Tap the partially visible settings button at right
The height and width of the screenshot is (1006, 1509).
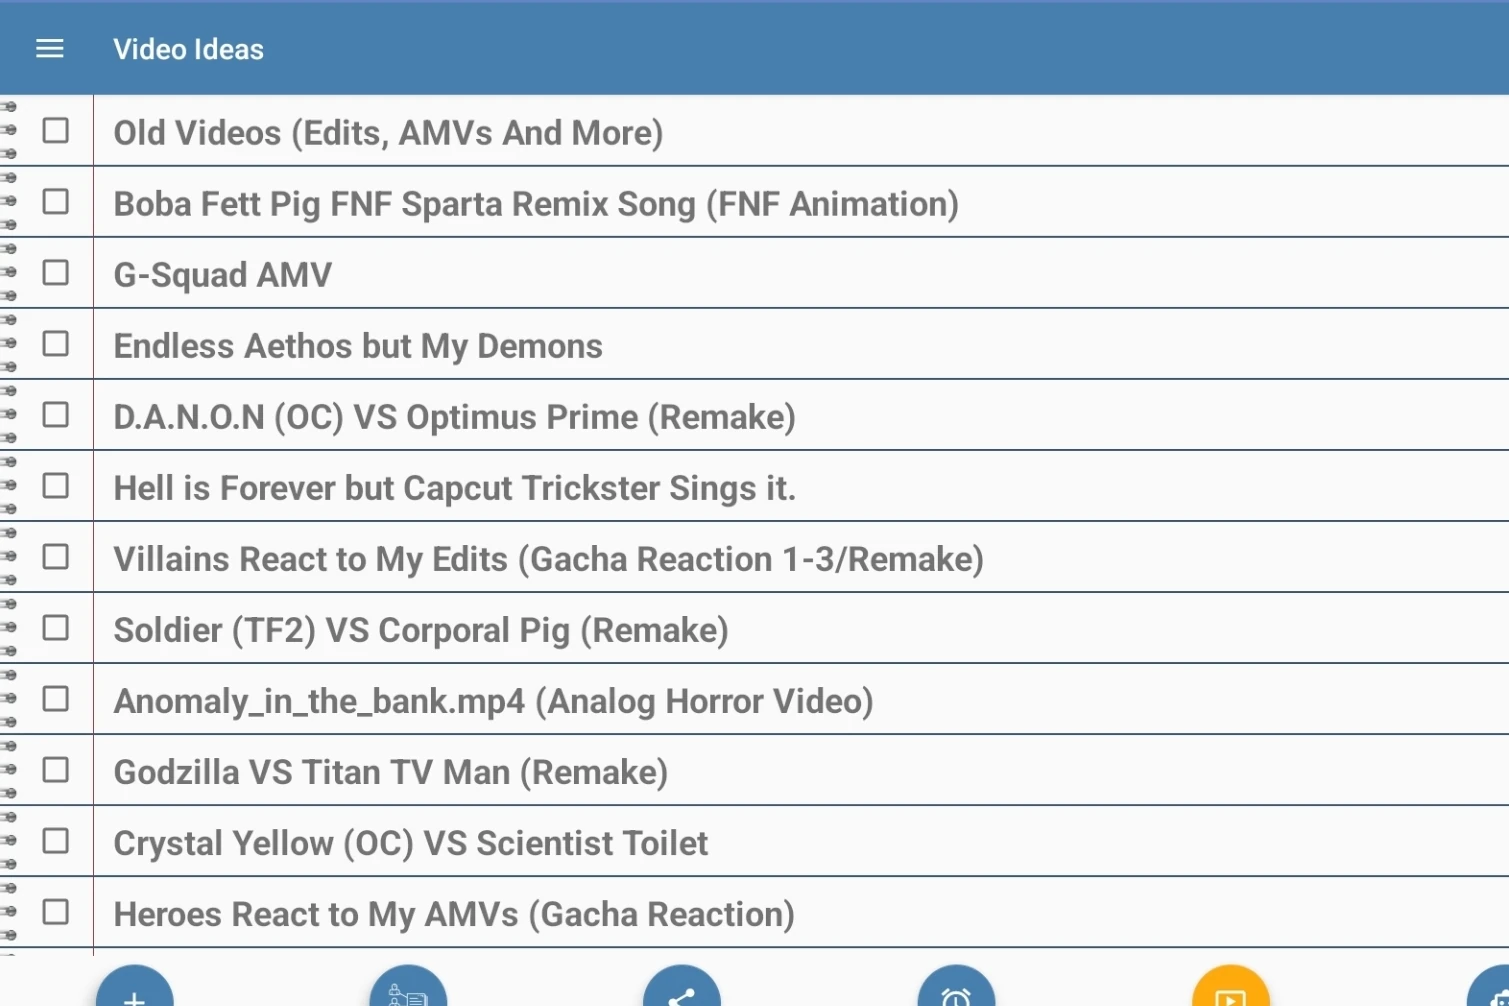click(x=1494, y=992)
